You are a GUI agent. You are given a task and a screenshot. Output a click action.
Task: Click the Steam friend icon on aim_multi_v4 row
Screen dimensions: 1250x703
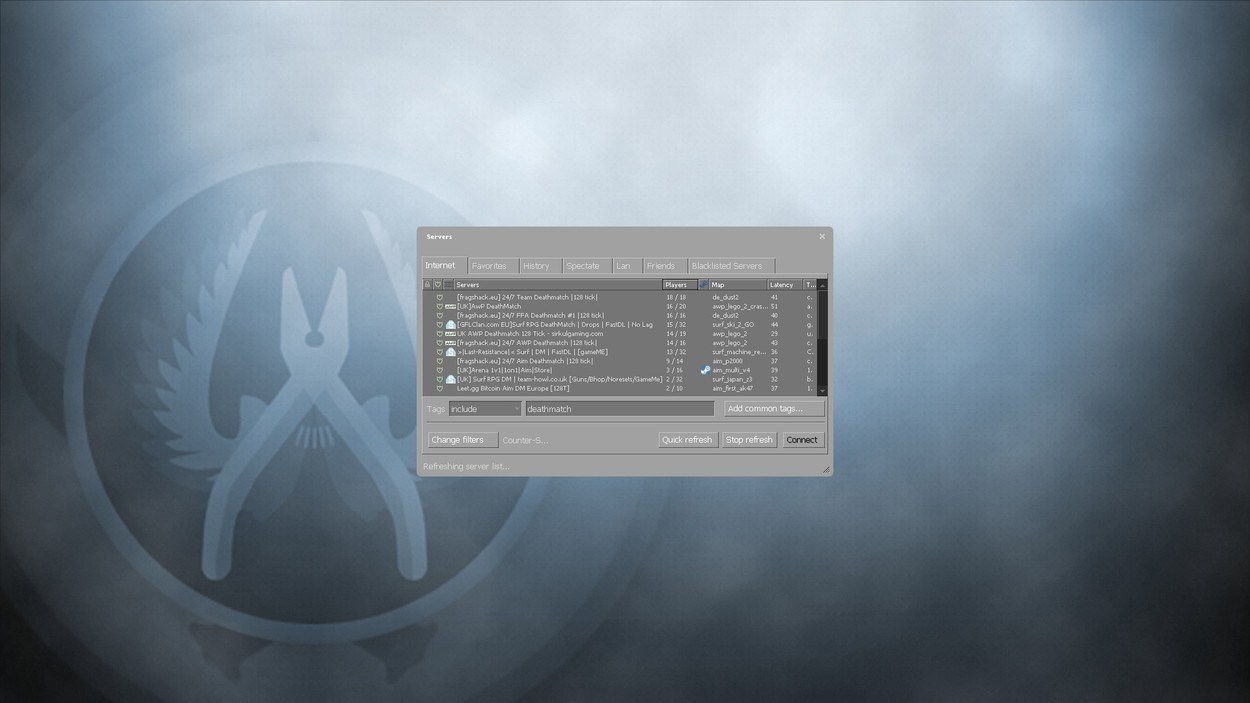pyautogui.click(x=705, y=370)
